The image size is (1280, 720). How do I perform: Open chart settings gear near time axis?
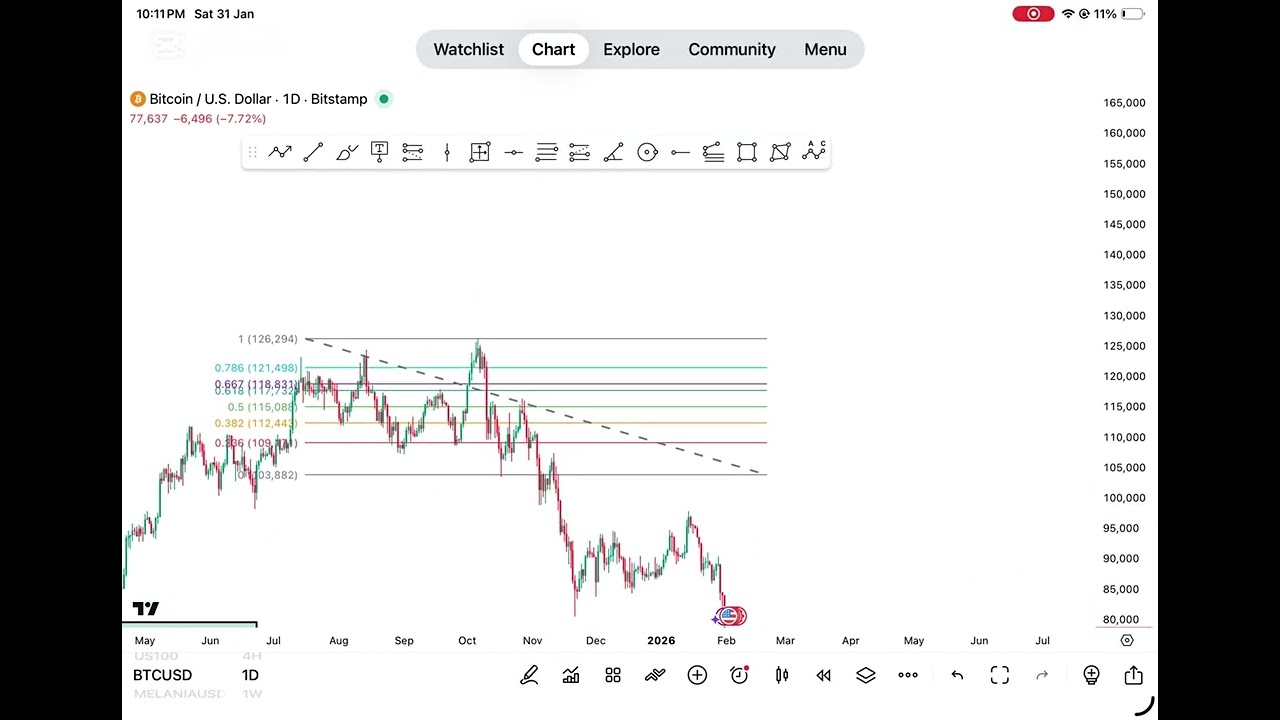(x=1127, y=640)
